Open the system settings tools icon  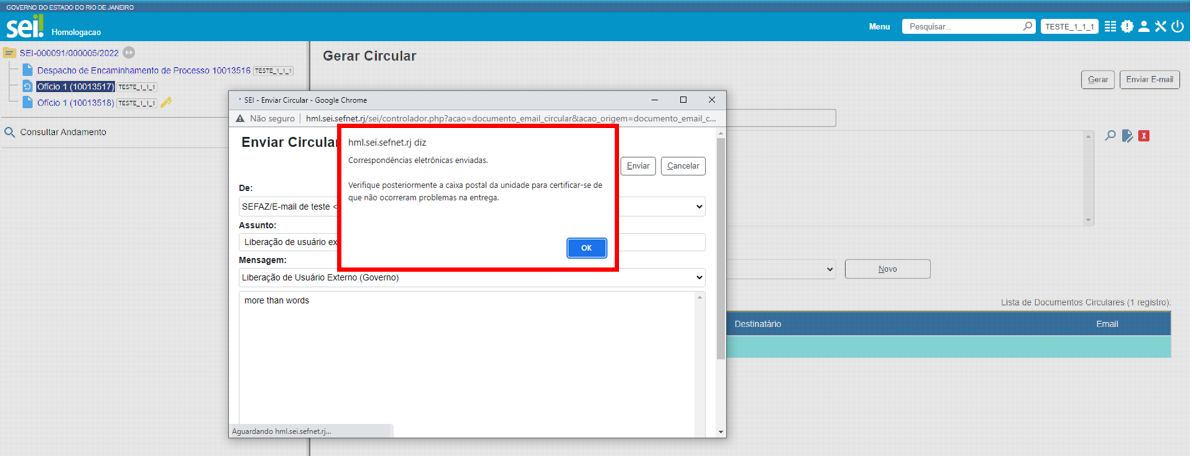click(x=1161, y=27)
